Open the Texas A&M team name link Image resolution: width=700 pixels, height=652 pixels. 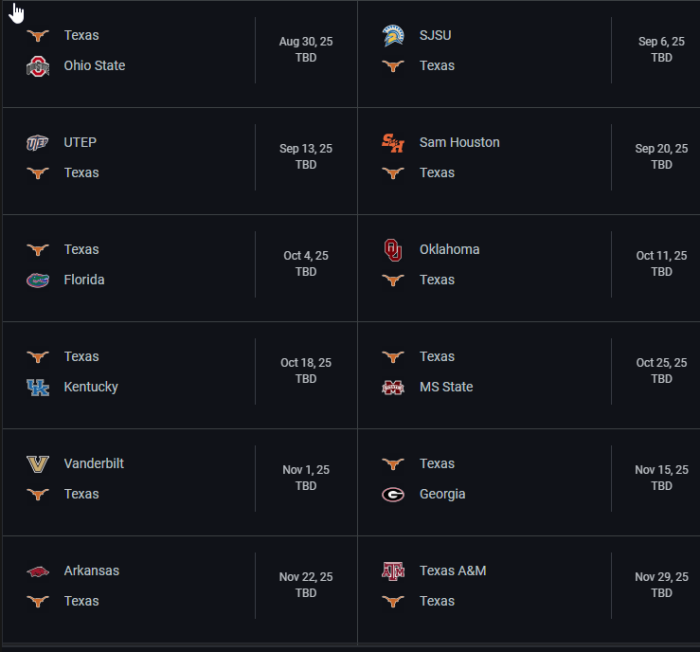click(x=453, y=571)
